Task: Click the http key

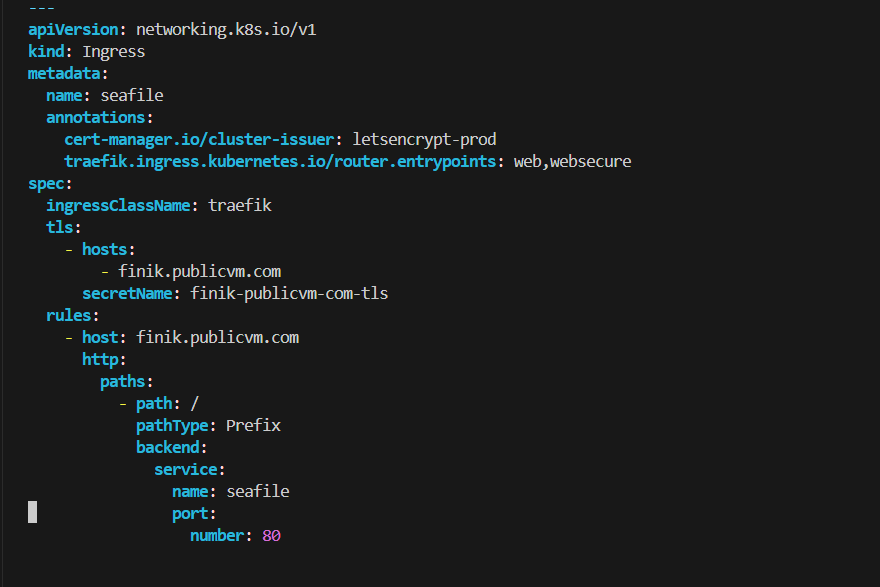Action: 100,360
